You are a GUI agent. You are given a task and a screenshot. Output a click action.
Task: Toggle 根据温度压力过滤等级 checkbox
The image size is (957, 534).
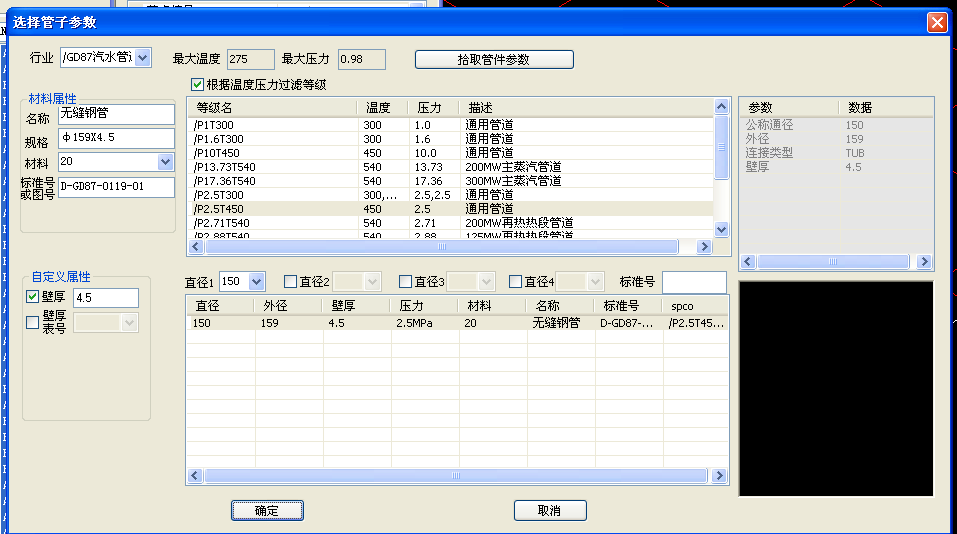(197, 85)
